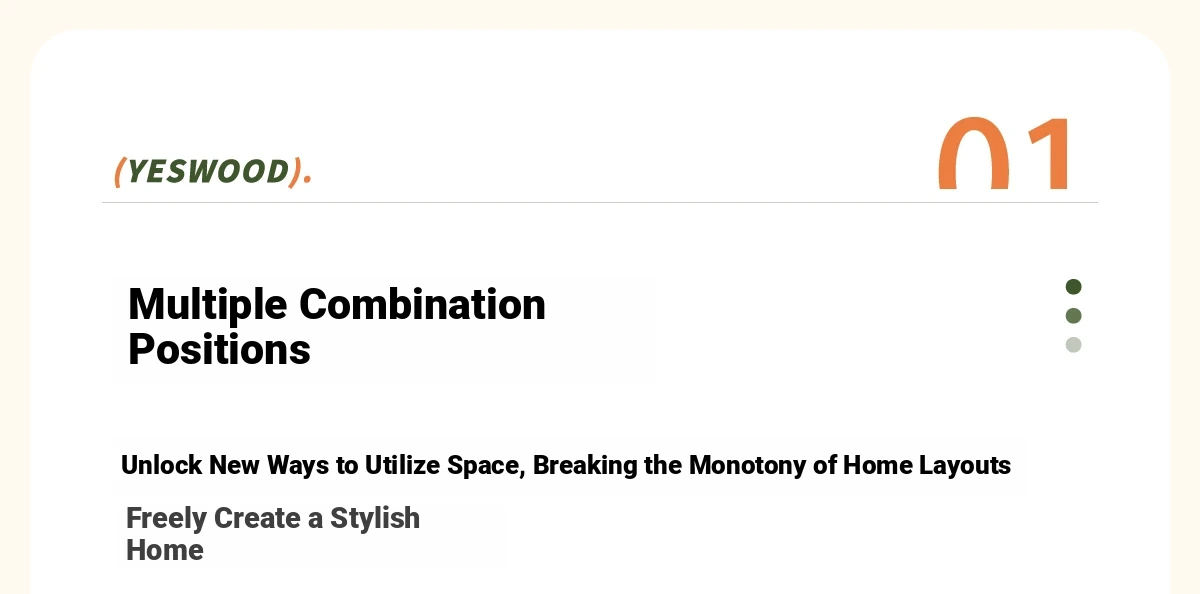Click the orange digit 1
1200x594 pixels.
click(1048, 154)
